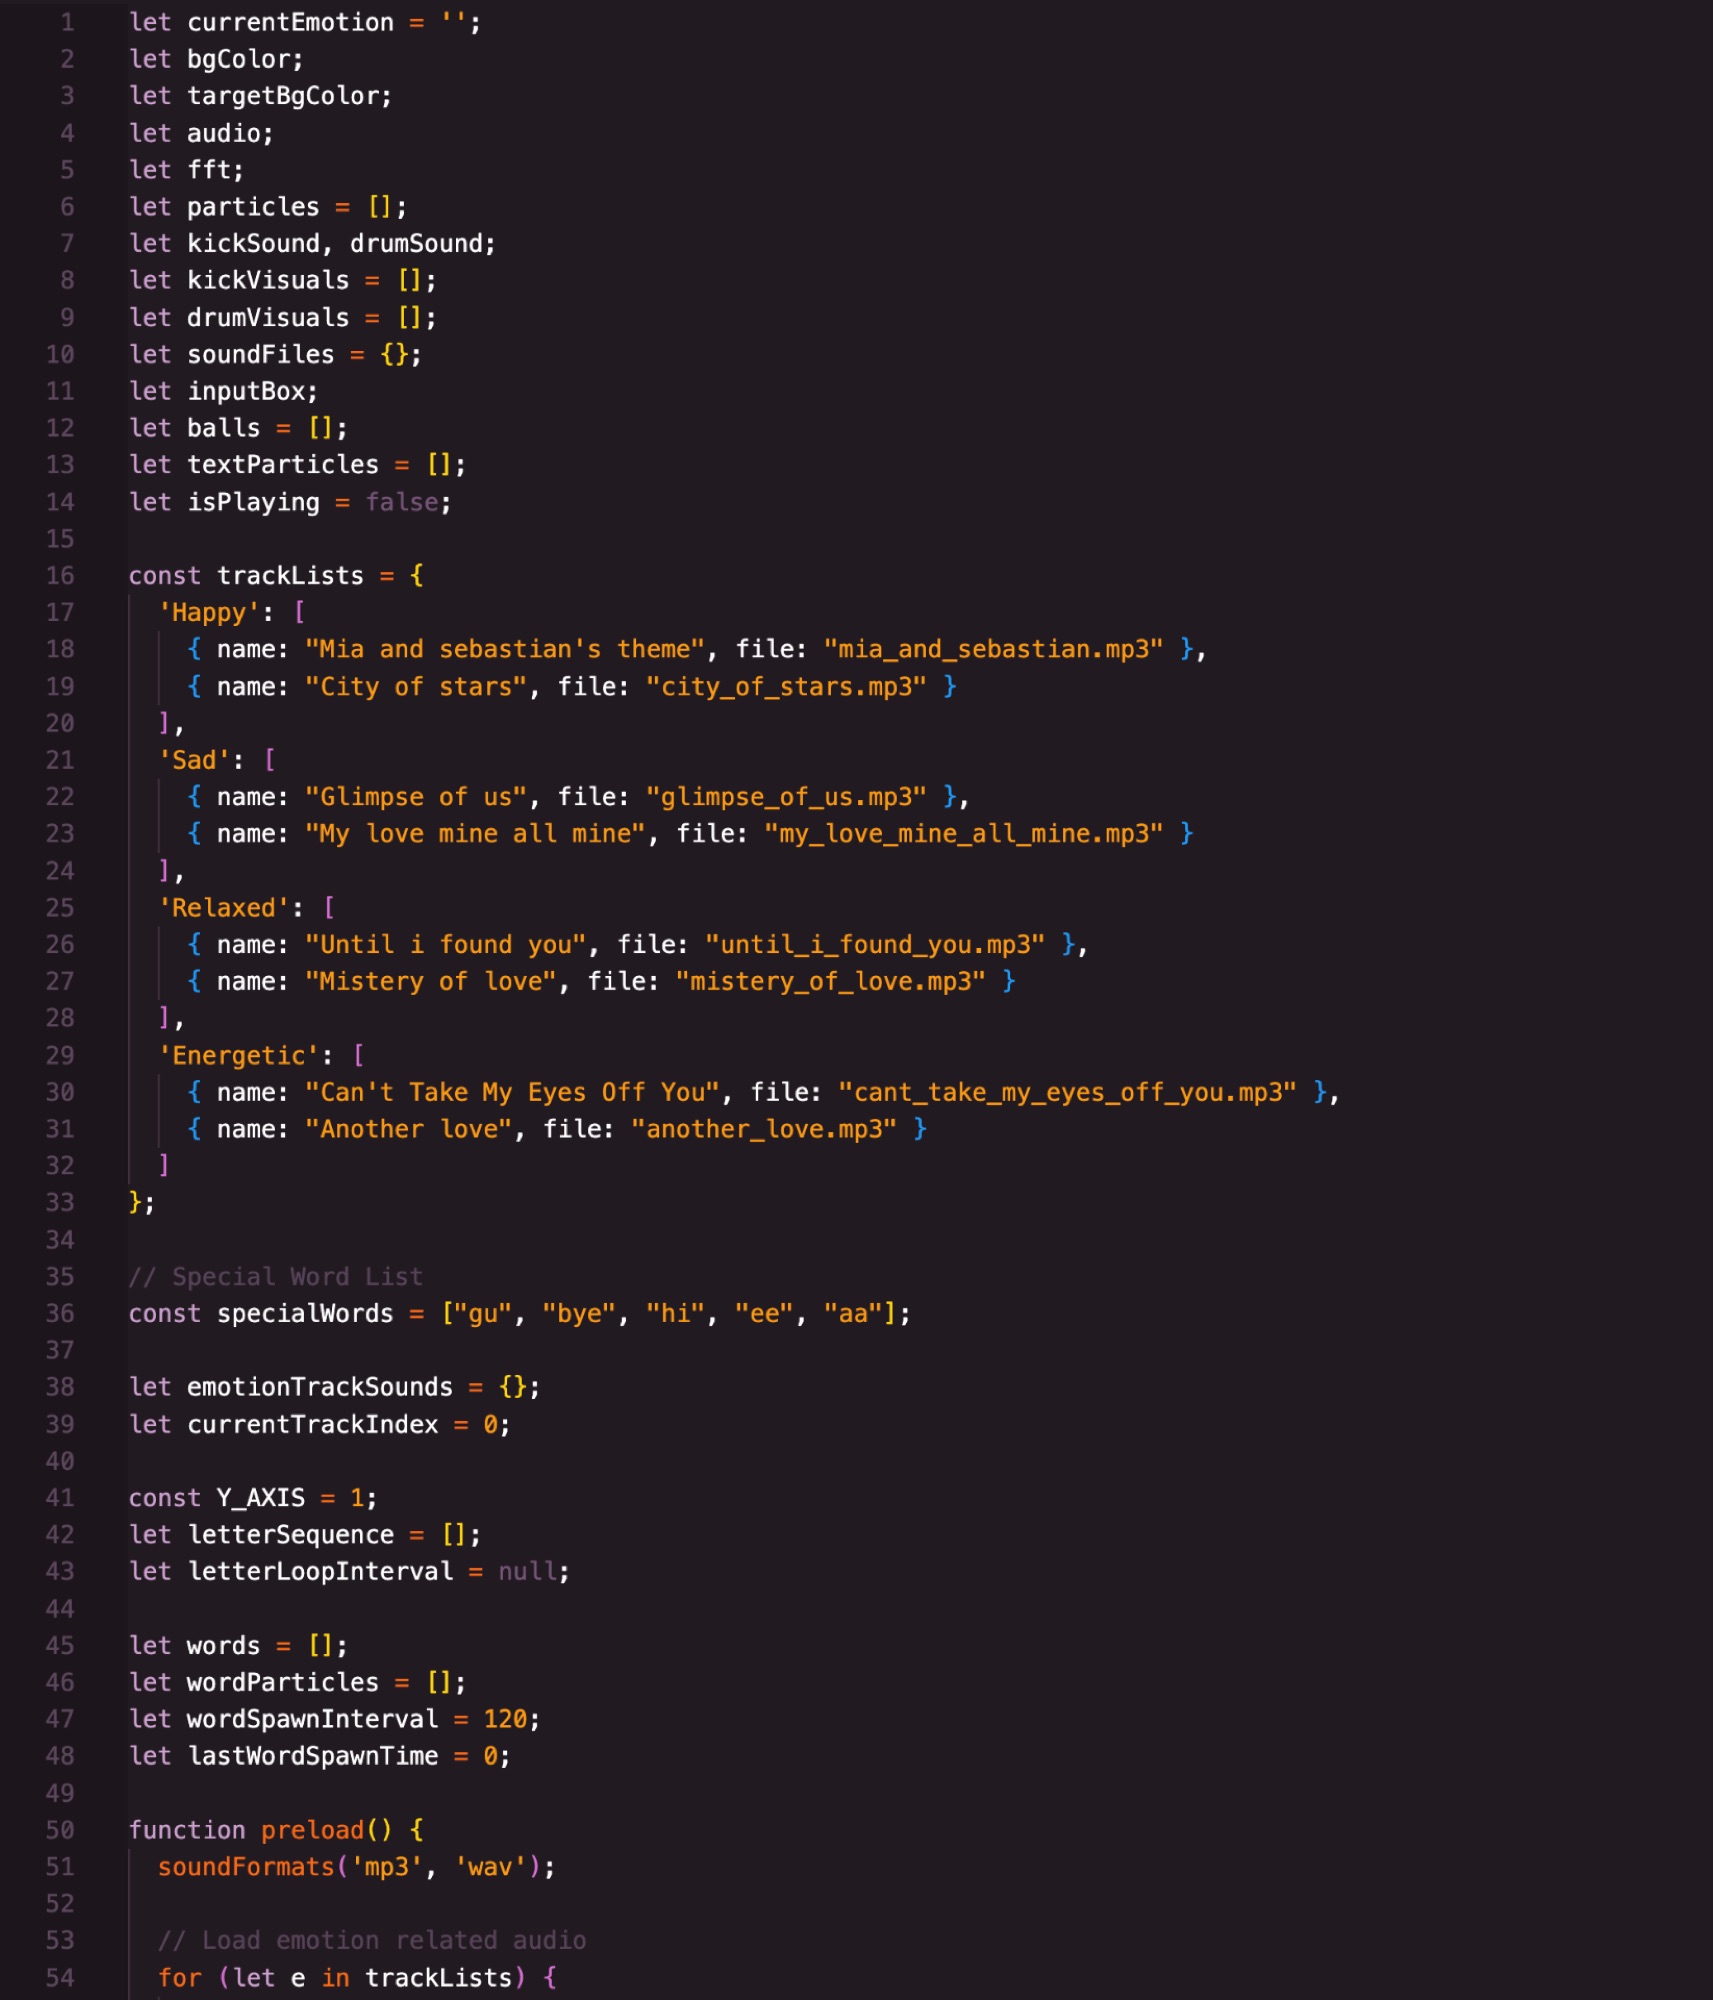
Task: Click the comment '// Load emotion related audio'
Action: point(372,1941)
